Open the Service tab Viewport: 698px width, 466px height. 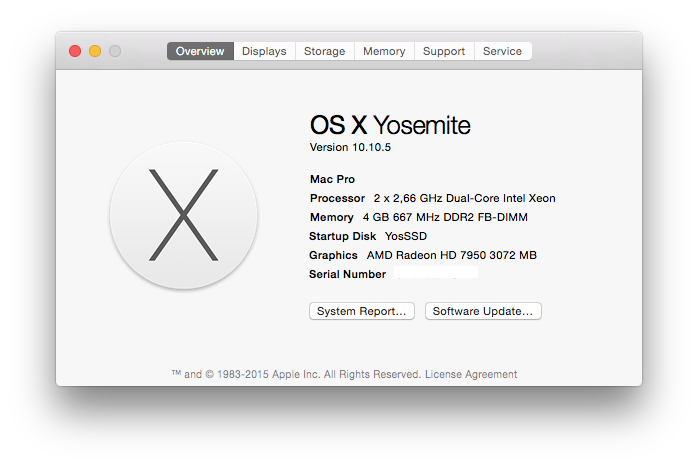pos(502,51)
